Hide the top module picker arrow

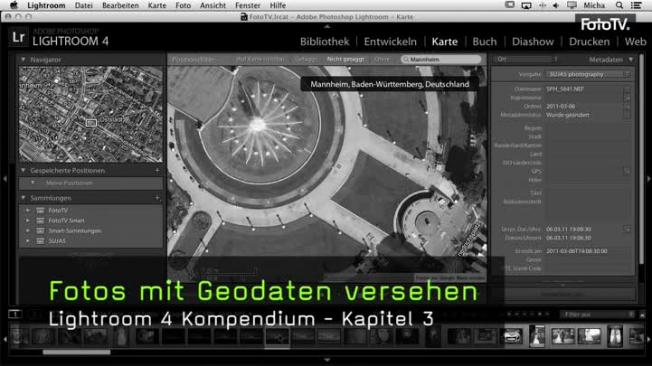pos(327,26)
